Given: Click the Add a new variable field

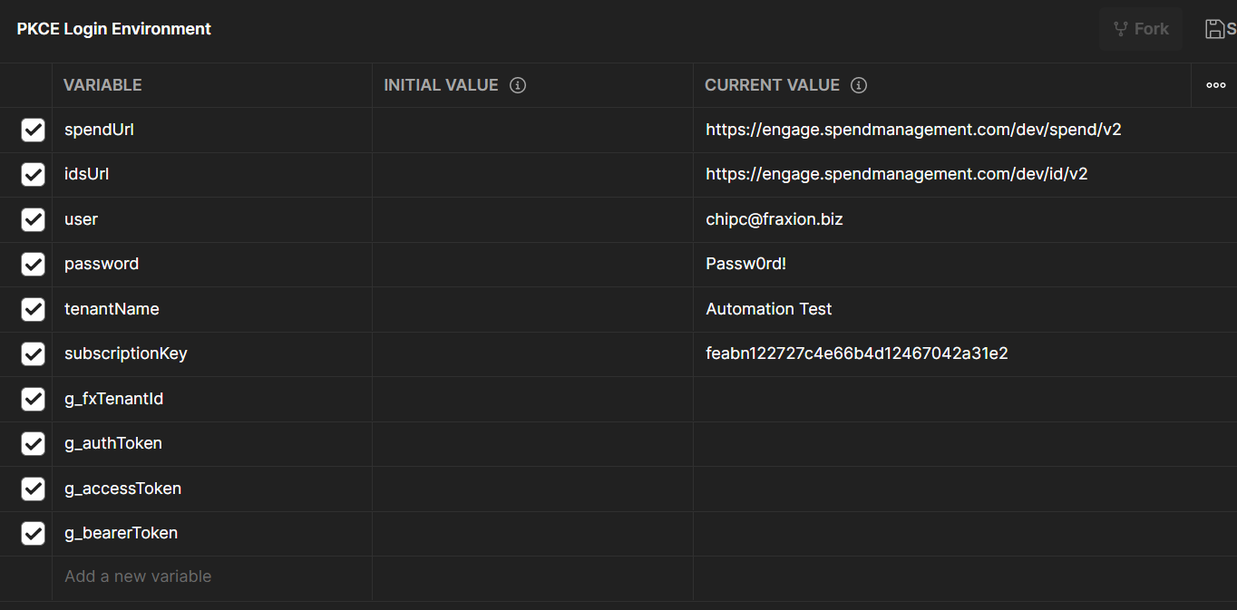Looking at the screenshot, I should pos(138,577).
